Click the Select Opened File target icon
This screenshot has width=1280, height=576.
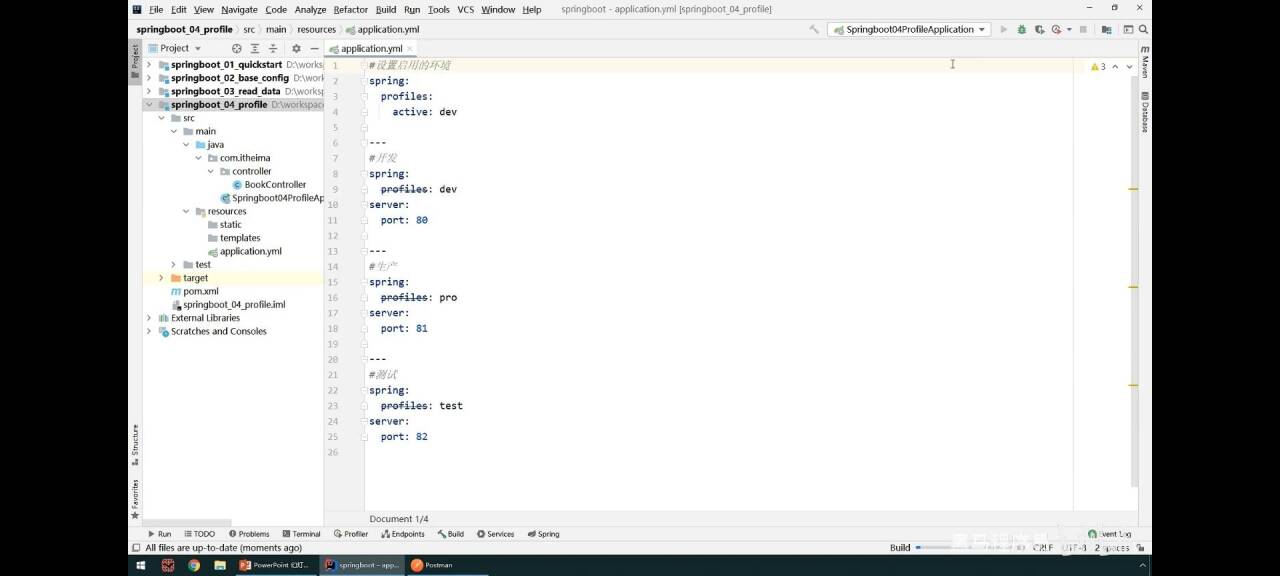[237, 48]
